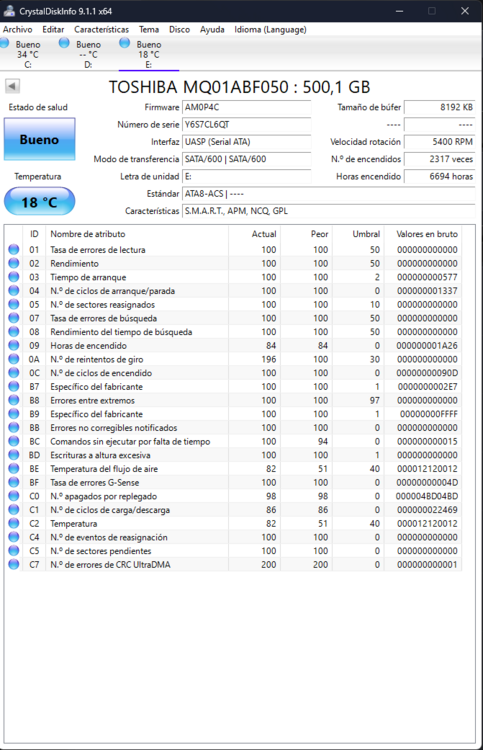Screen dimensions: 483x750
Task: Click raw value 000004BD04BD
Action: point(427,496)
